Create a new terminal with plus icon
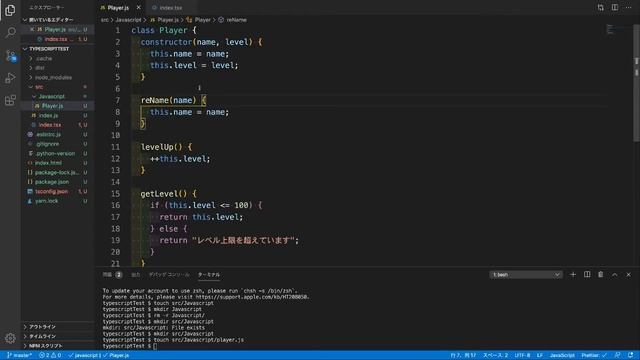Image resolution: width=640 pixels, height=360 pixels. click(573, 275)
